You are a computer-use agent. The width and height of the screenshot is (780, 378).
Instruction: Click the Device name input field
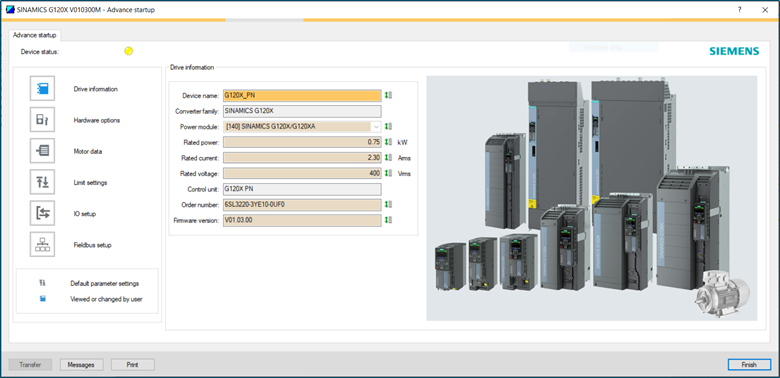pos(302,95)
